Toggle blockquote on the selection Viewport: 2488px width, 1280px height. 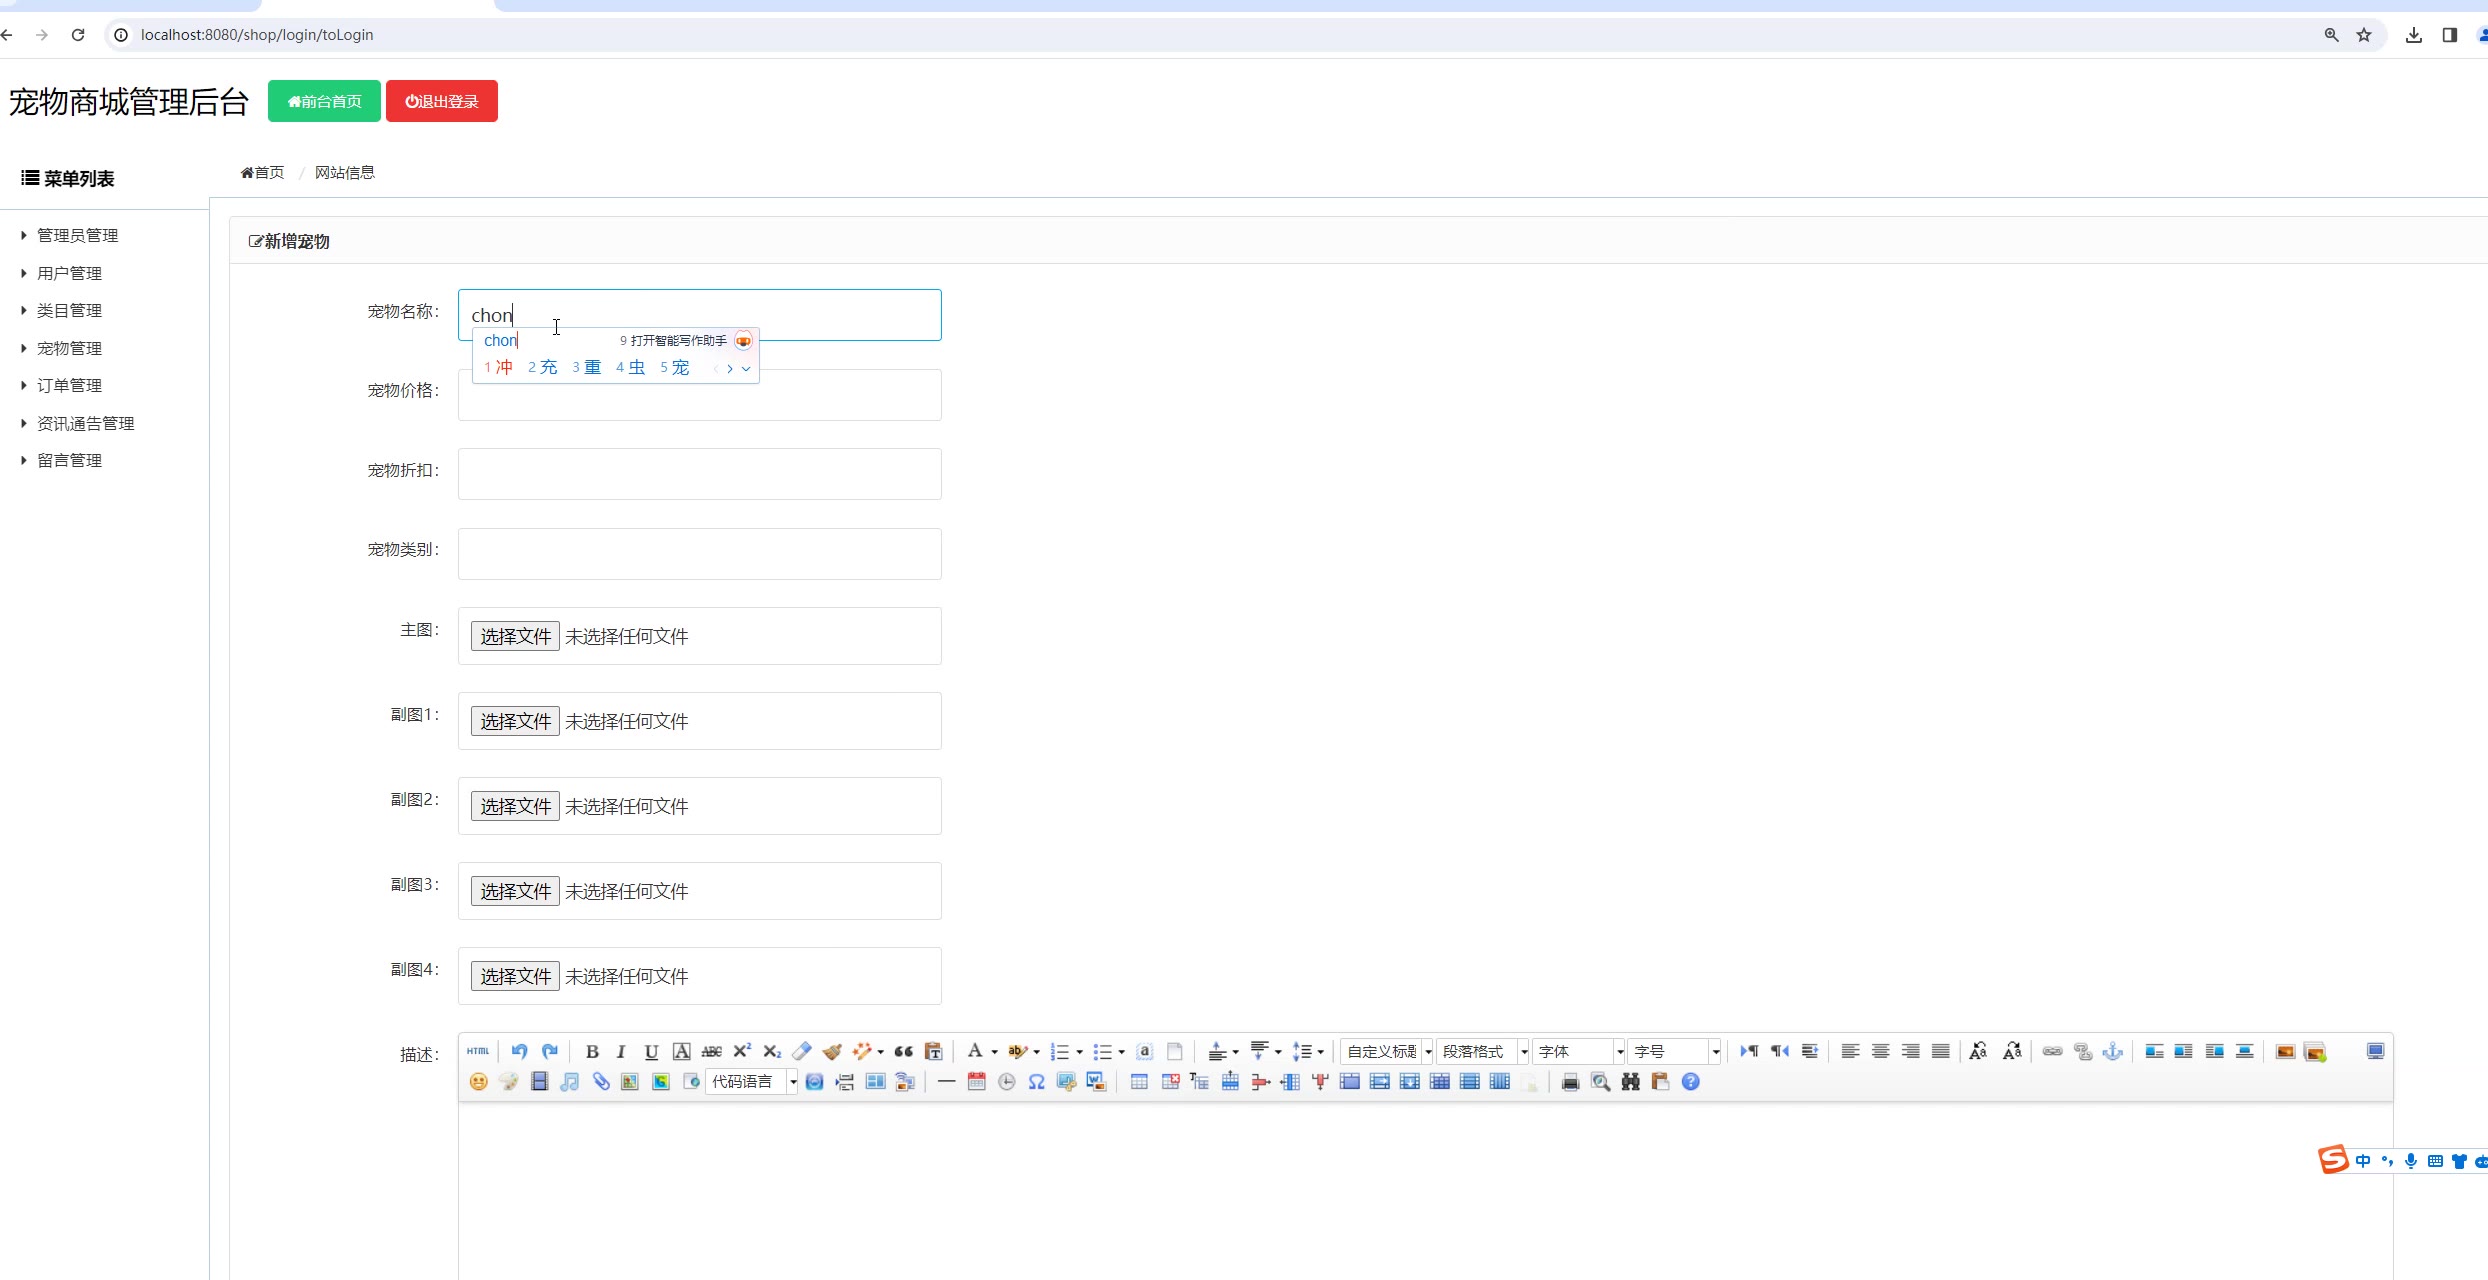(x=903, y=1051)
